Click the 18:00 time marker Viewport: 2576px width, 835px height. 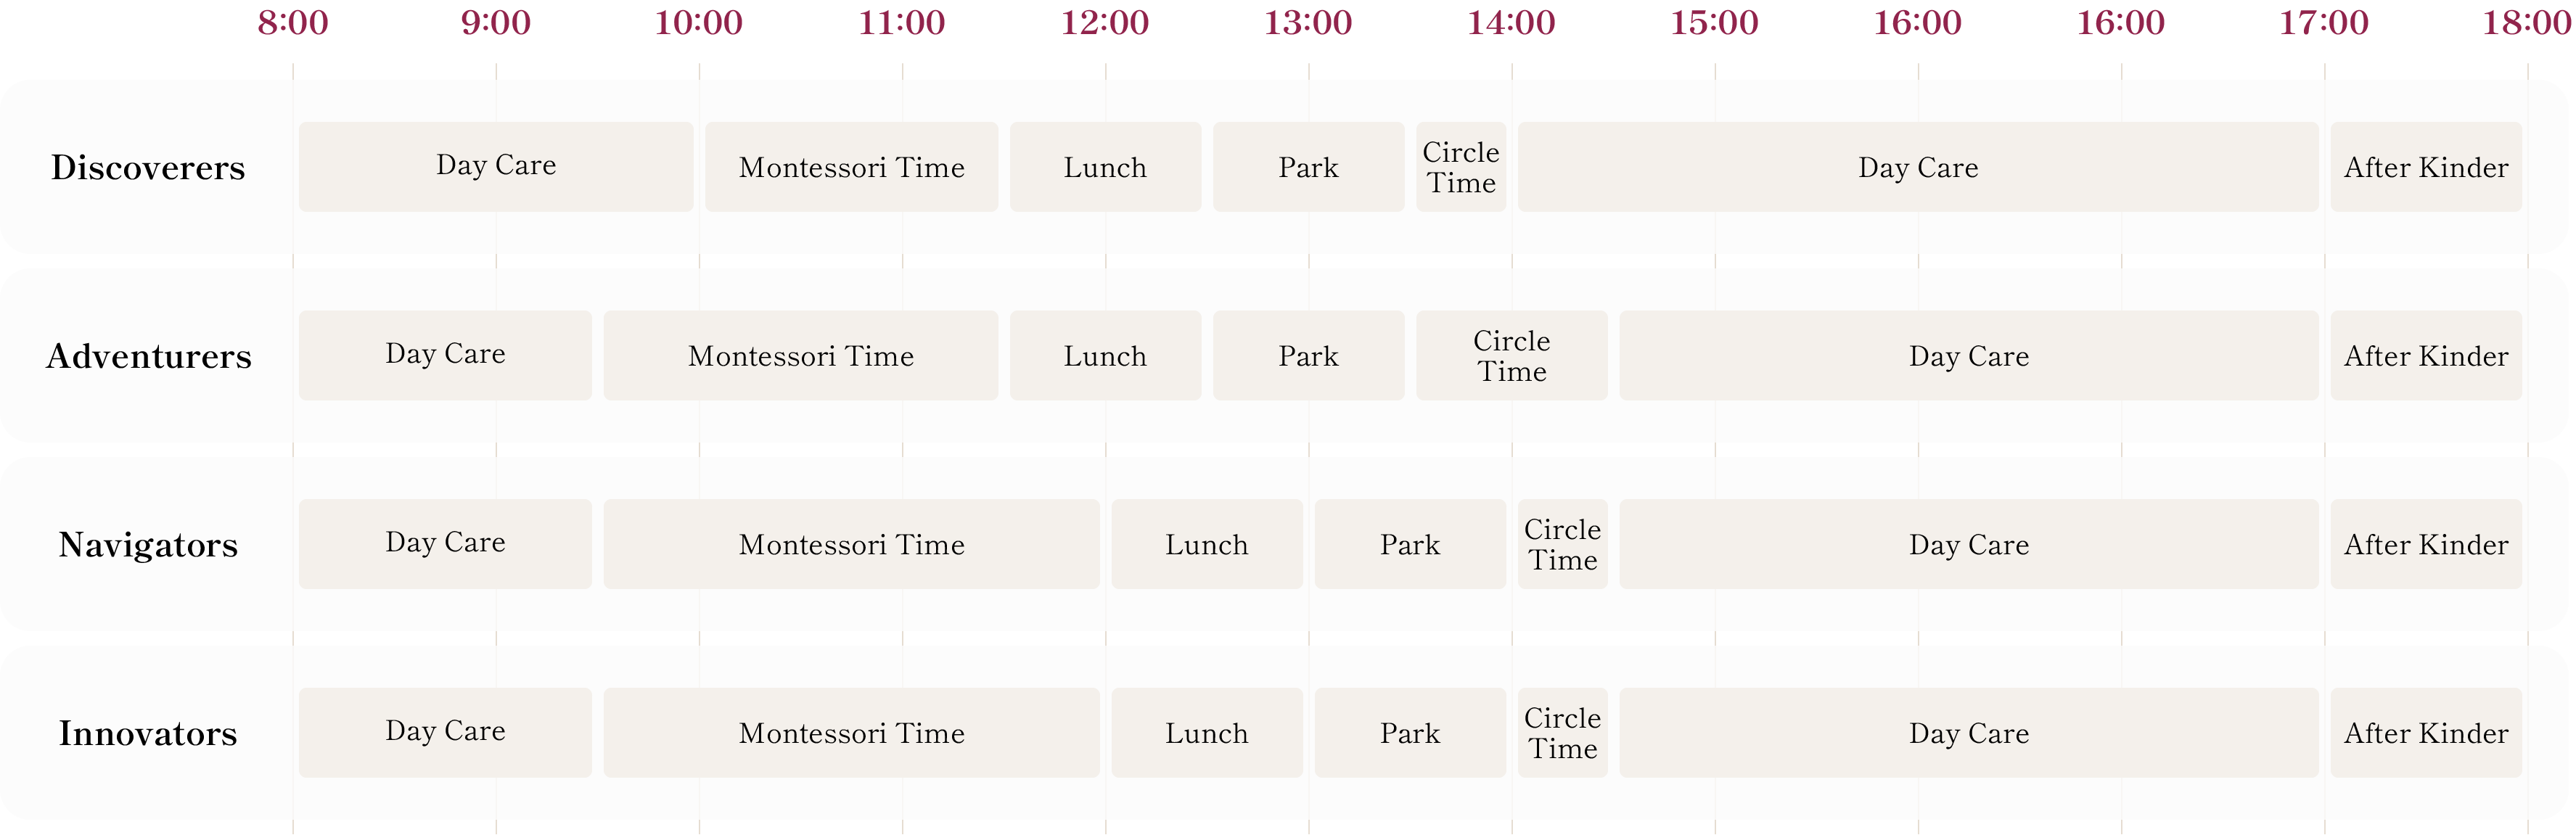coord(2527,22)
